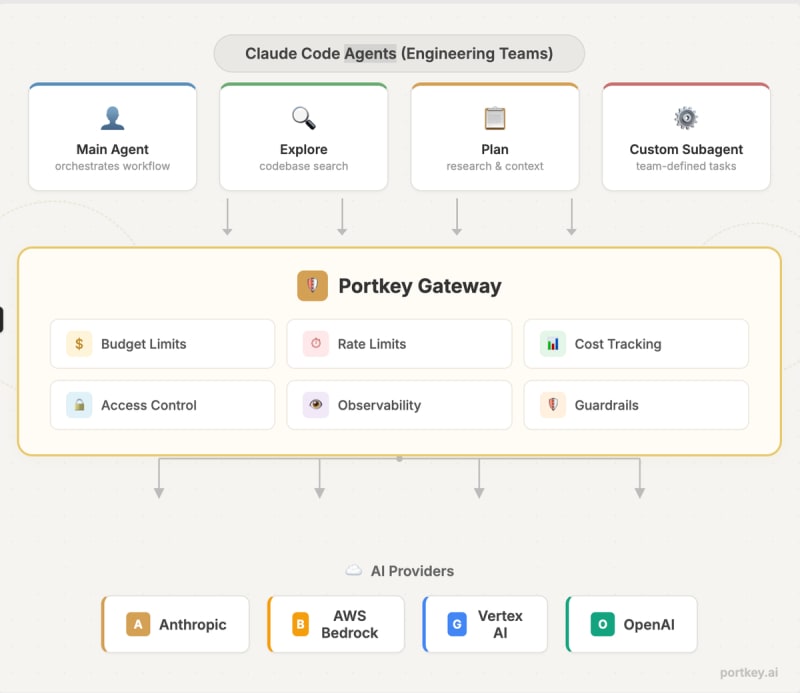Click the Cost Tracking bar chart icon
Screen dimensions: 800x693
[x=553, y=344]
